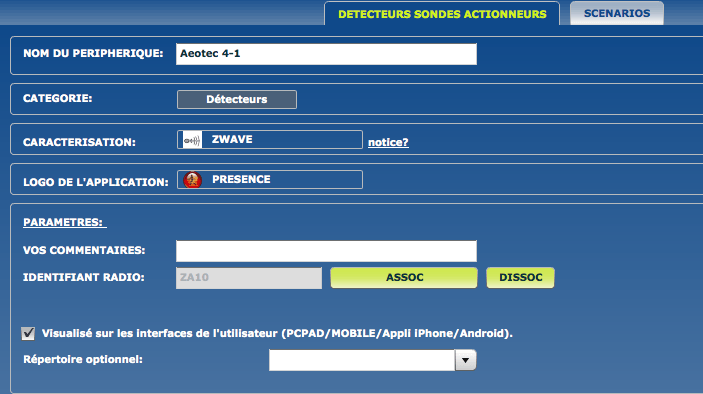Click the dropdown arrow of Répertoire optionnel
The image size is (703, 394).
pyautogui.click(x=465, y=360)
